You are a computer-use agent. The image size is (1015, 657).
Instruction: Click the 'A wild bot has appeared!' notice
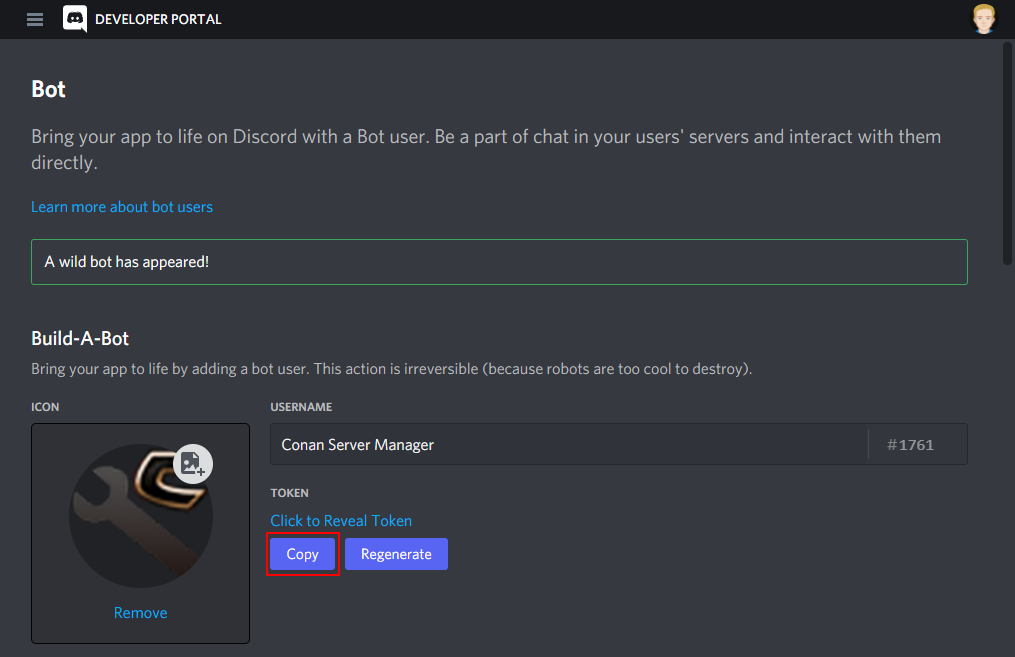coord(499,262)
